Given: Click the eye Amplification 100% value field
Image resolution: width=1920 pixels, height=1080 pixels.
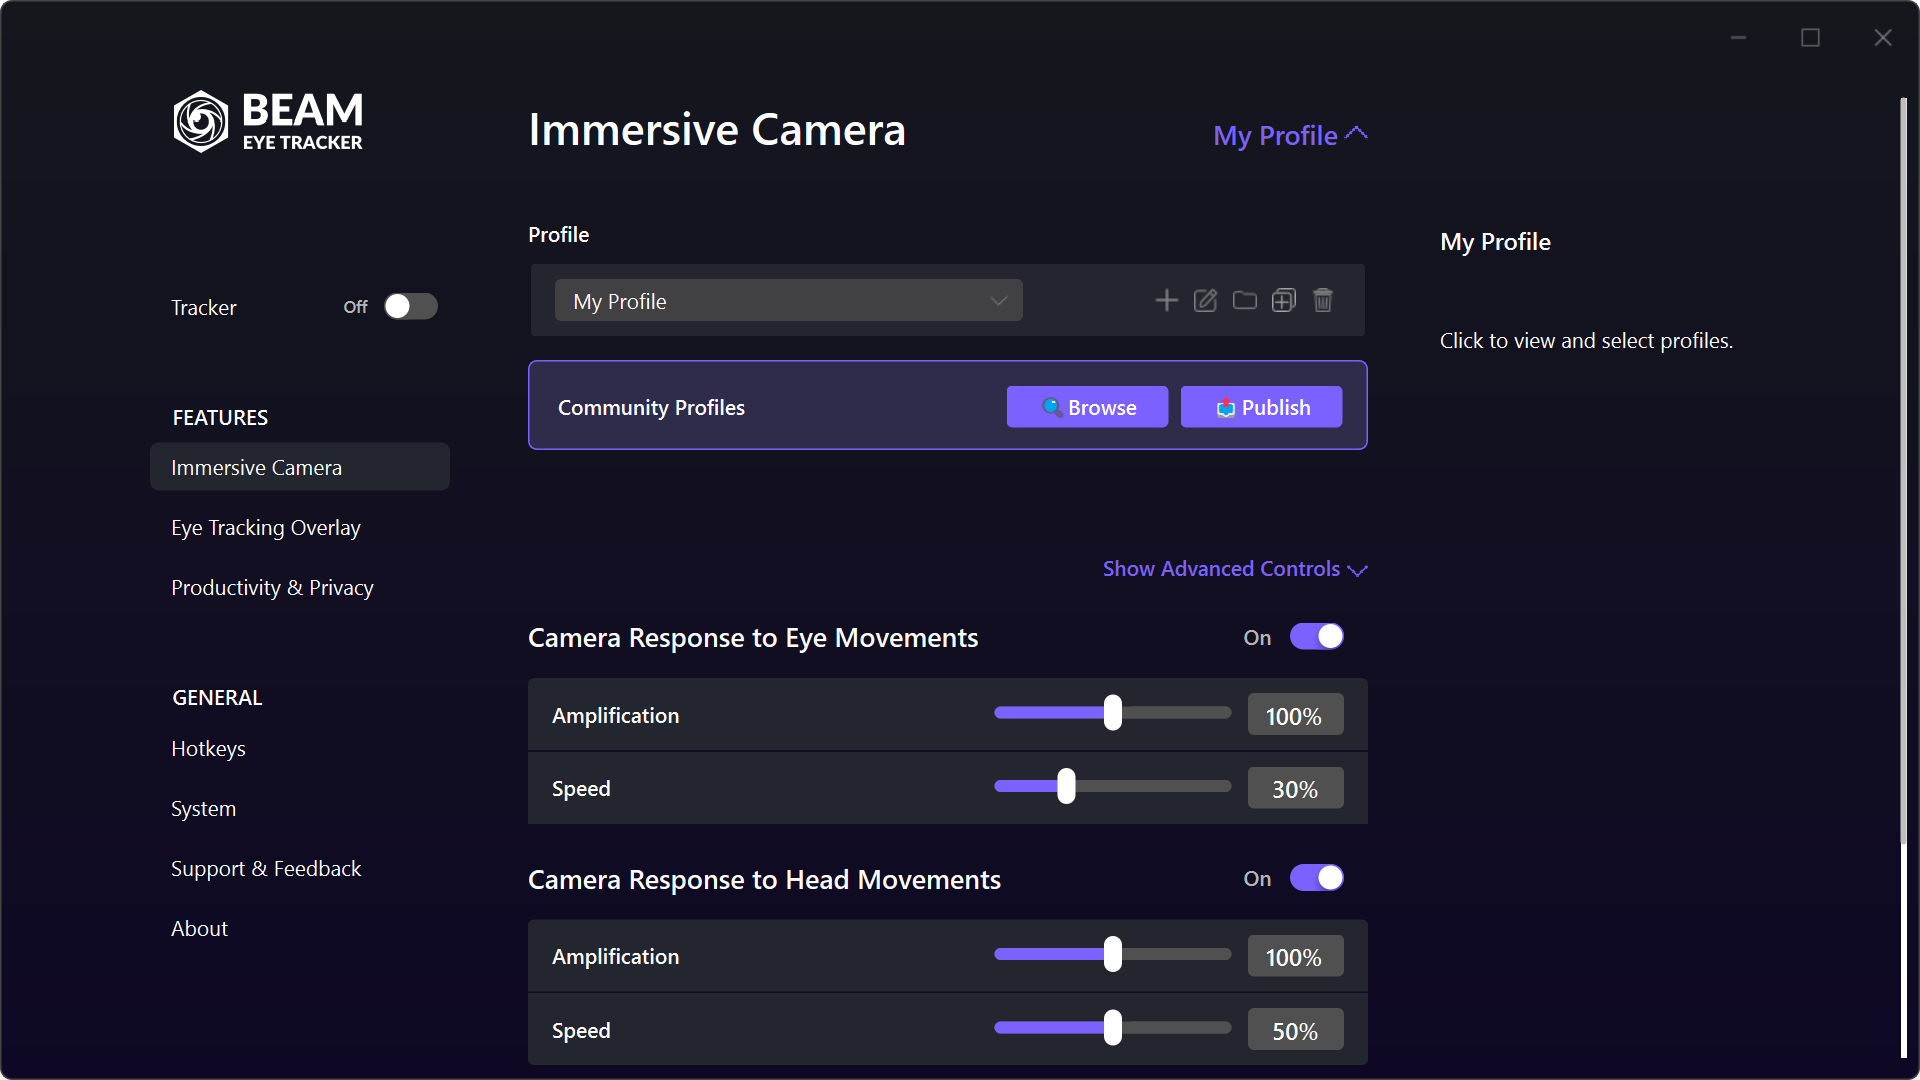Looking at the screenshot, I should point(1295,716).
